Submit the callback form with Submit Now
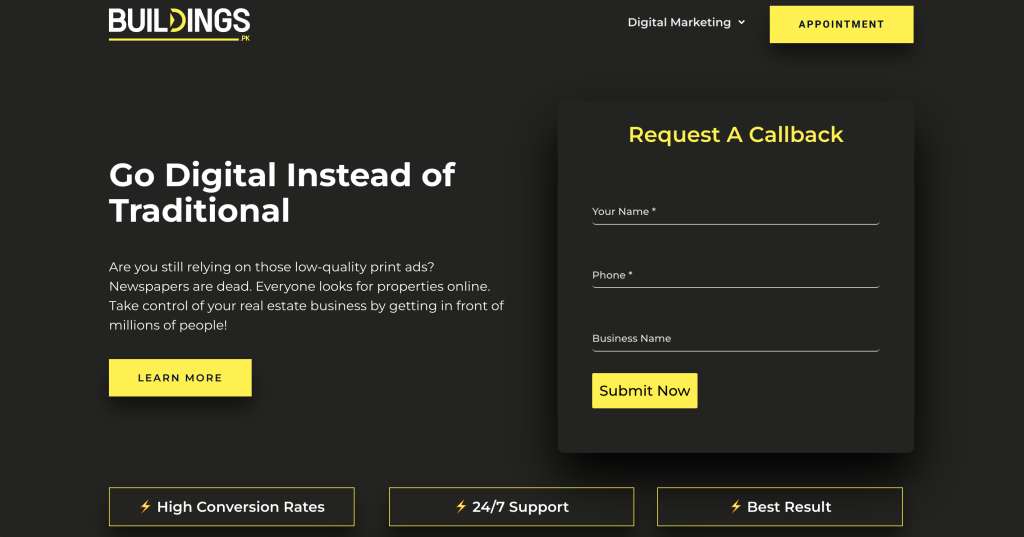Image resolution: width=1024 pixels, height=537 pixels. pyautogui.click(x=644, y=391)
